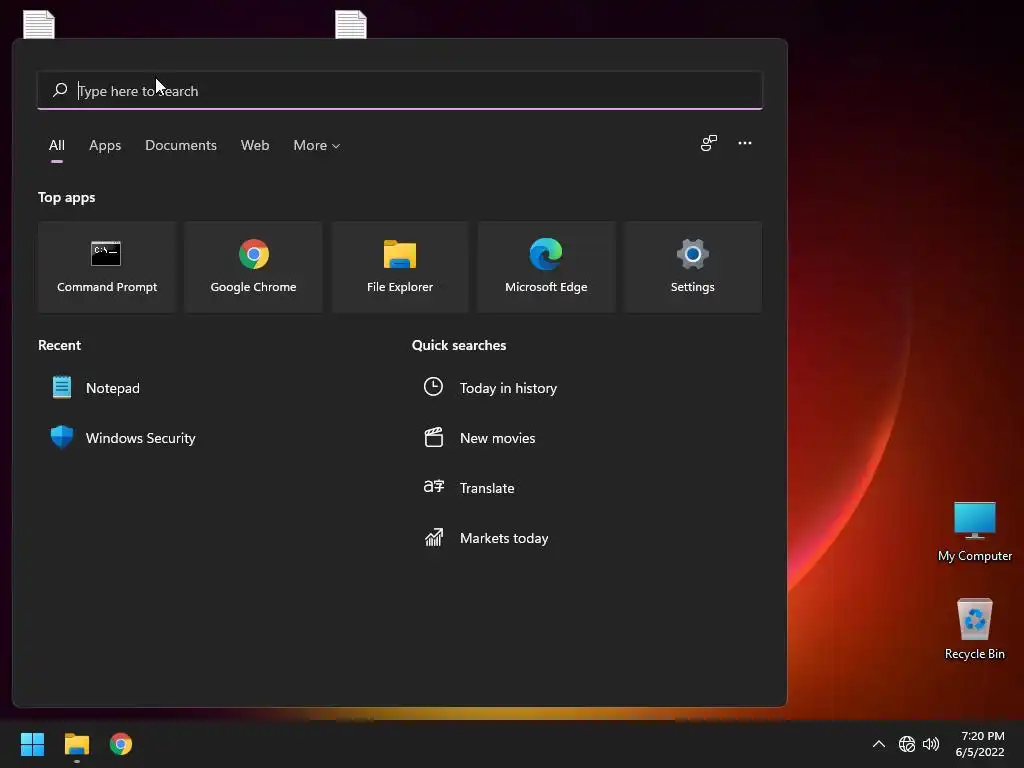This screenshot has width=1024, height=768.
Task: Switch to the Web search tab
Action: coord(255,145)
